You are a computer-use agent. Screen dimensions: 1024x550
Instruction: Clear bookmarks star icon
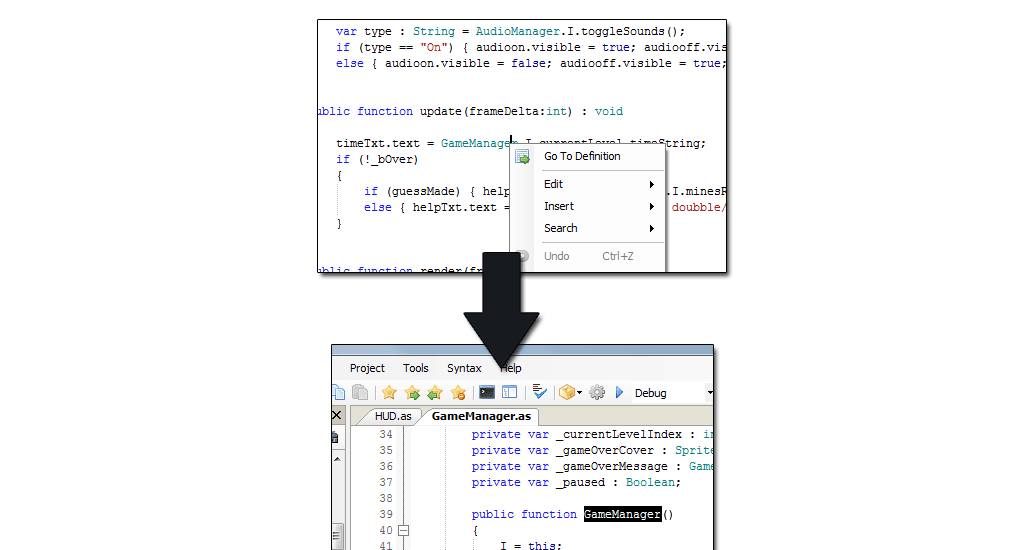[x=458, y=393]
